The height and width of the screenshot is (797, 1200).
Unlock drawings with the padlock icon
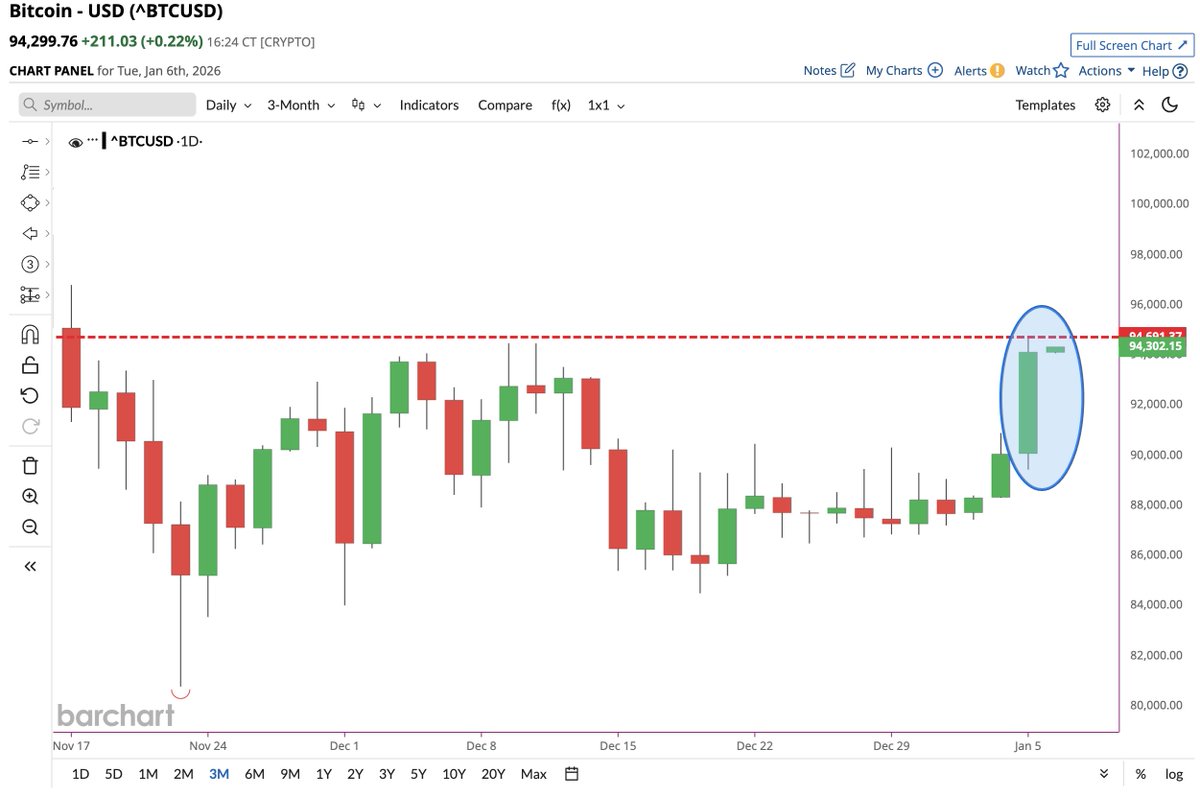point(30,364)
